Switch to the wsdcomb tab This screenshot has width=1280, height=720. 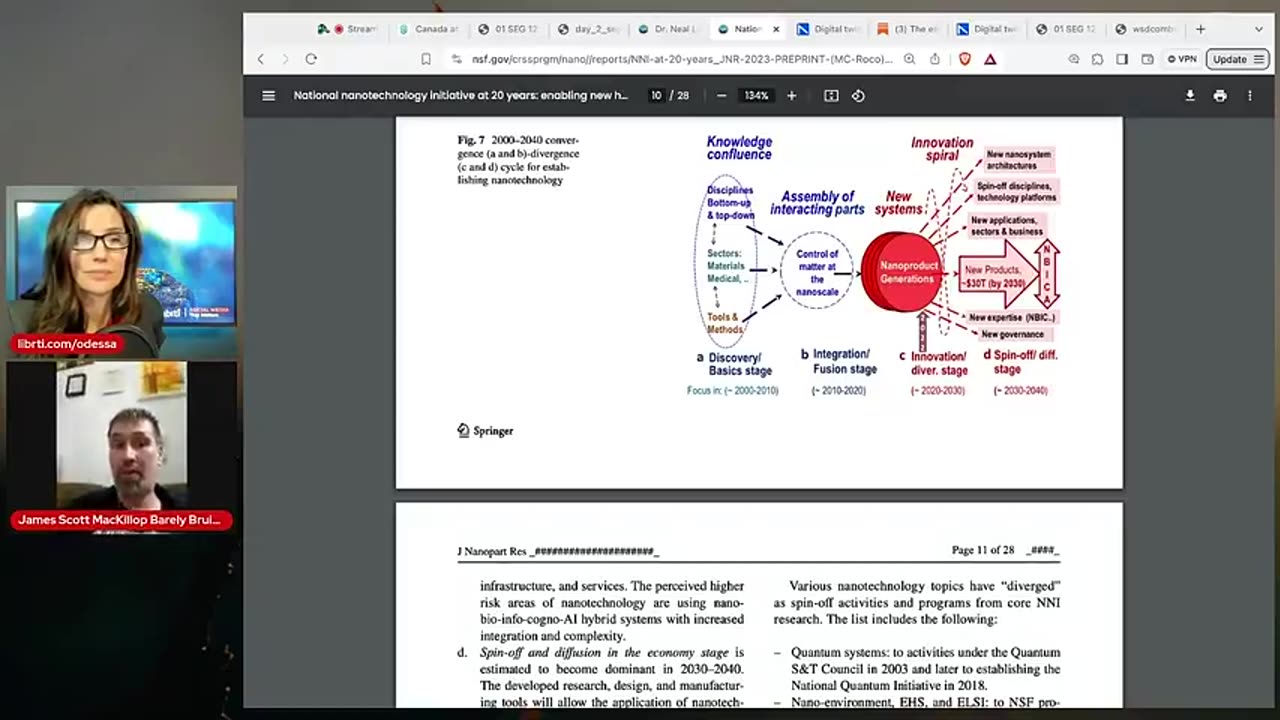pyautogui.click(x=1146, y=29)
